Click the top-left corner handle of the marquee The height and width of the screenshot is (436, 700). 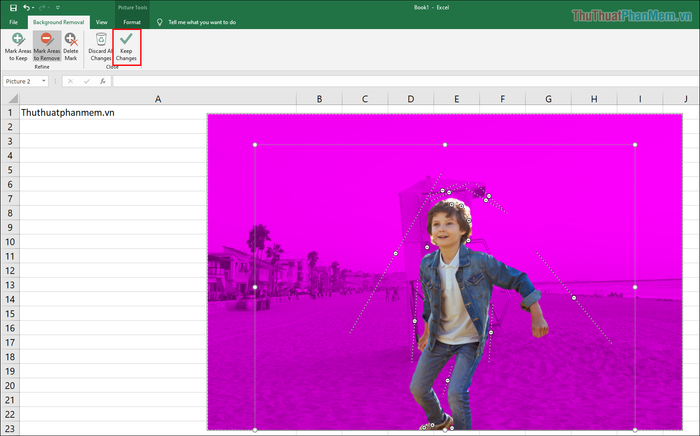[255, 145]
